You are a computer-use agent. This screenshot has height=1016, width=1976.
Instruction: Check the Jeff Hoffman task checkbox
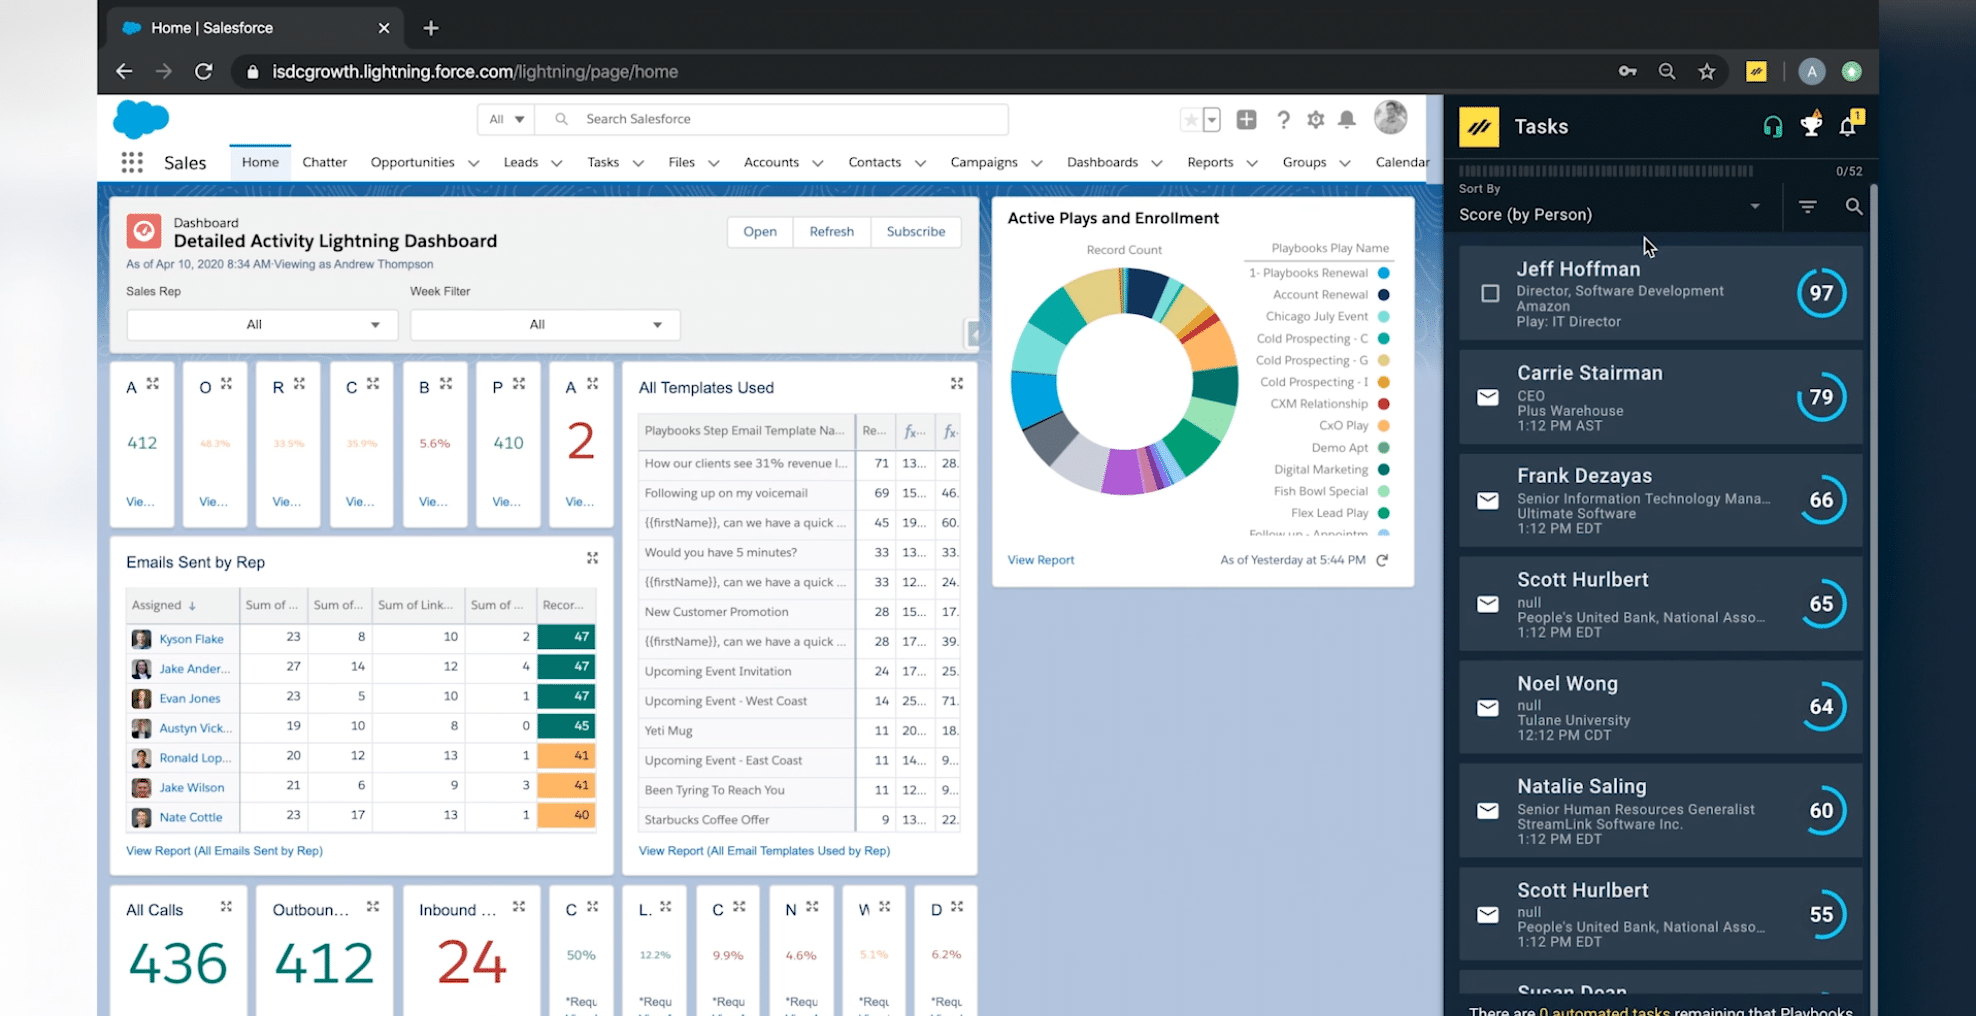[x=1490, y=293]
